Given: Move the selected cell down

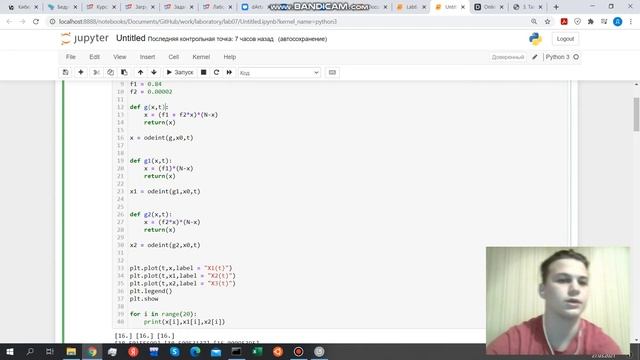Looking at the screenshot, I should point(154,72).
